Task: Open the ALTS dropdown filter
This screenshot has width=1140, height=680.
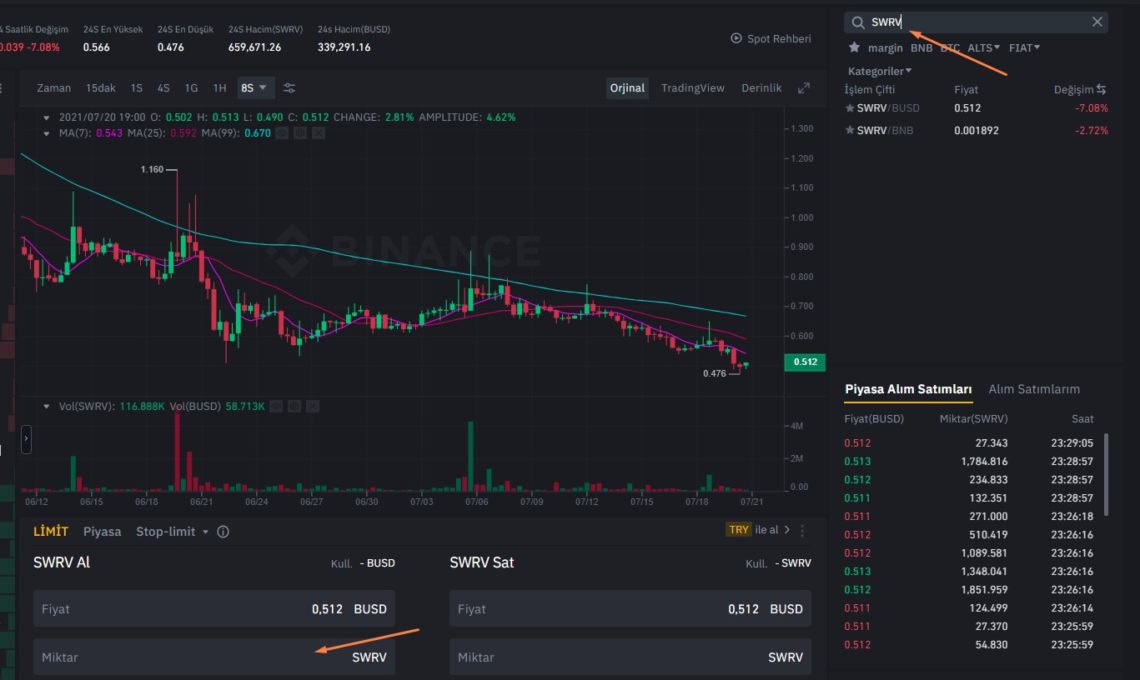Action: pyautogui.click(x=981, y=47)
